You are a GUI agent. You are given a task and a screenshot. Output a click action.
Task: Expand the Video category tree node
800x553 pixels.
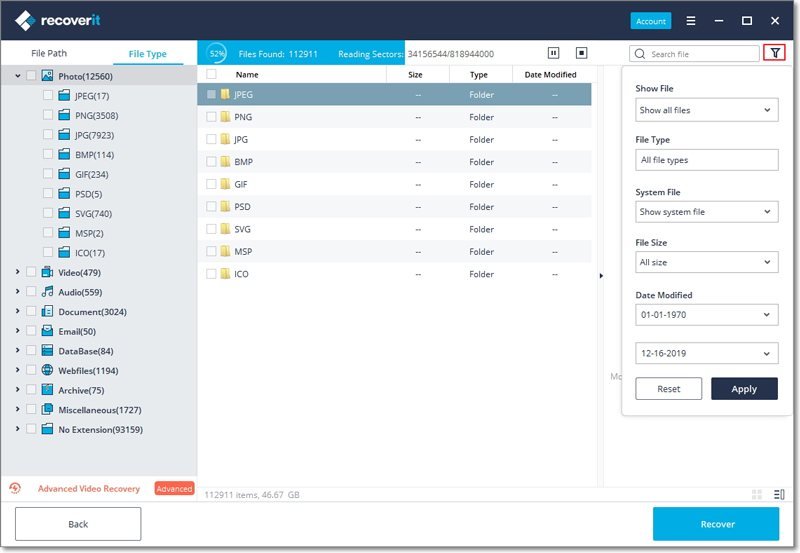point(17,272)
